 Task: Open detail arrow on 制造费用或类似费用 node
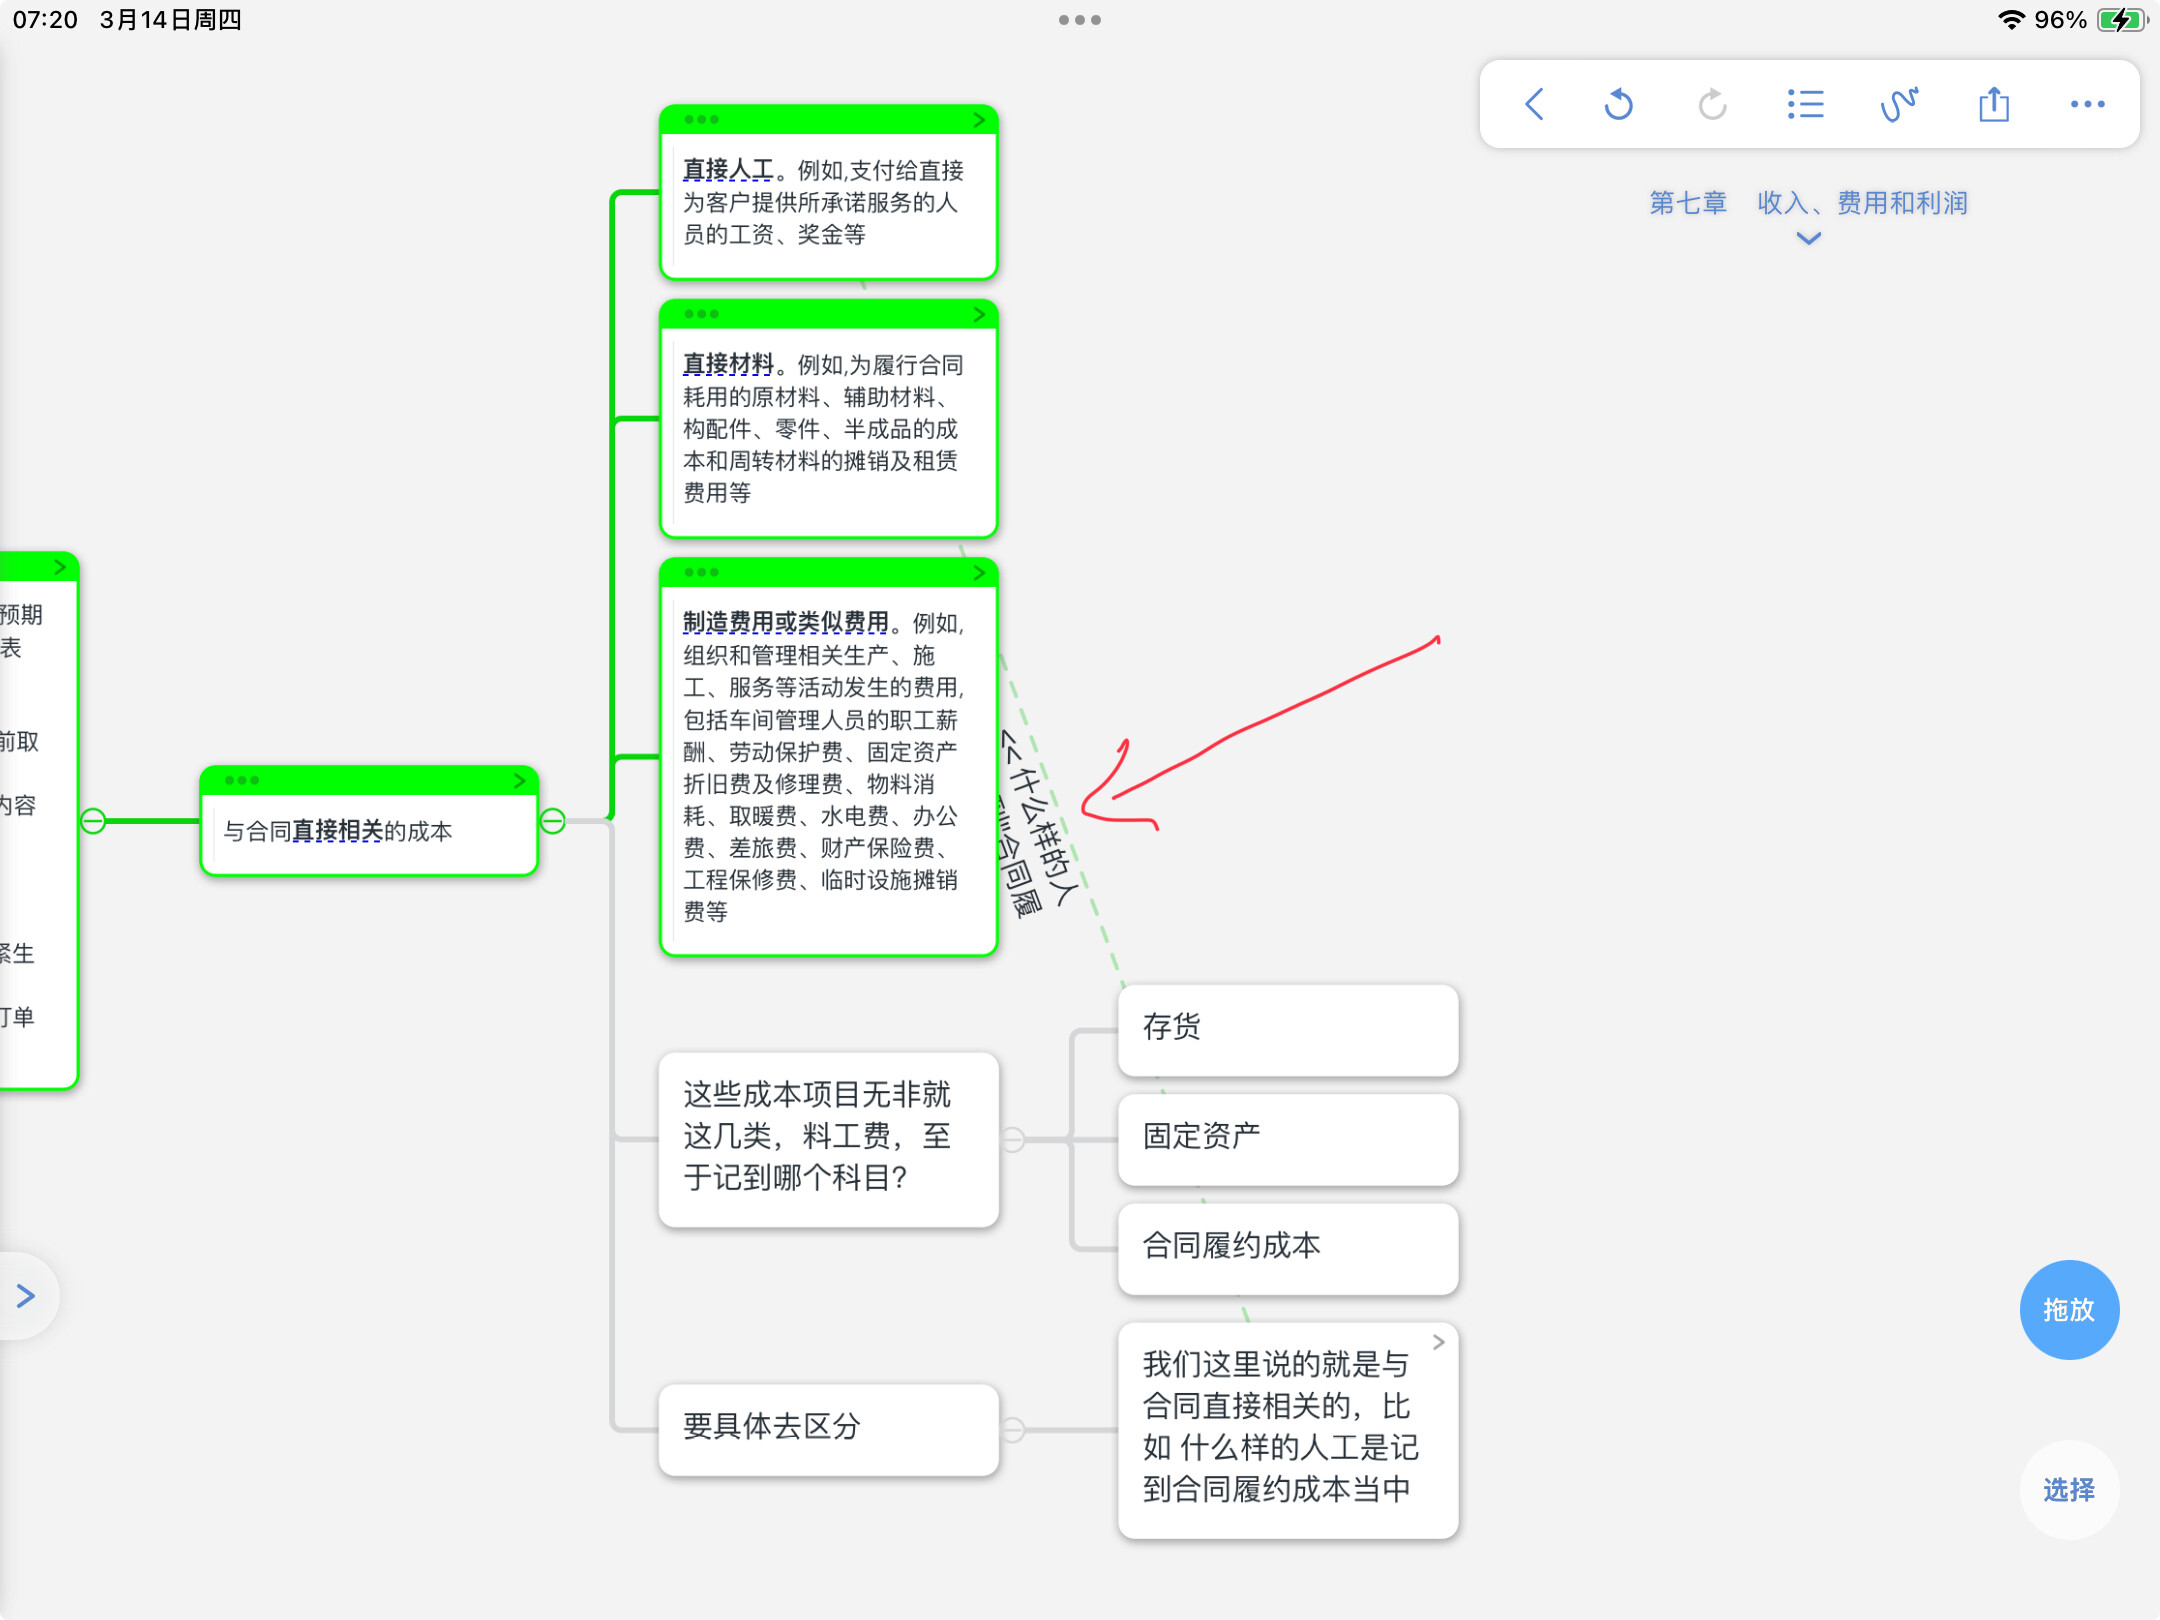pyautogui.click(x=978, y=573)
